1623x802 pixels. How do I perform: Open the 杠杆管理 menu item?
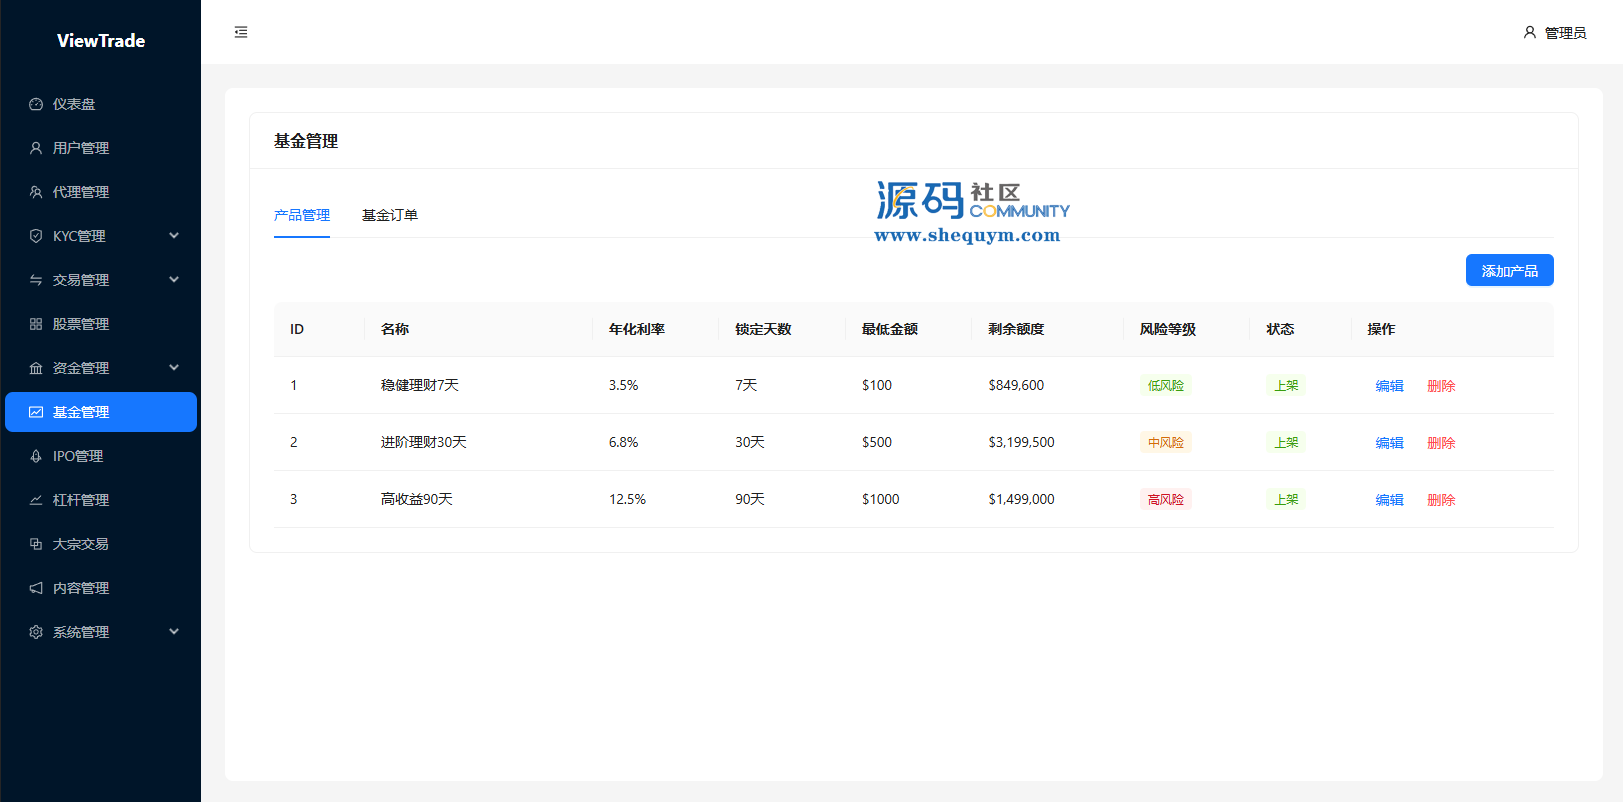[101, 500]
